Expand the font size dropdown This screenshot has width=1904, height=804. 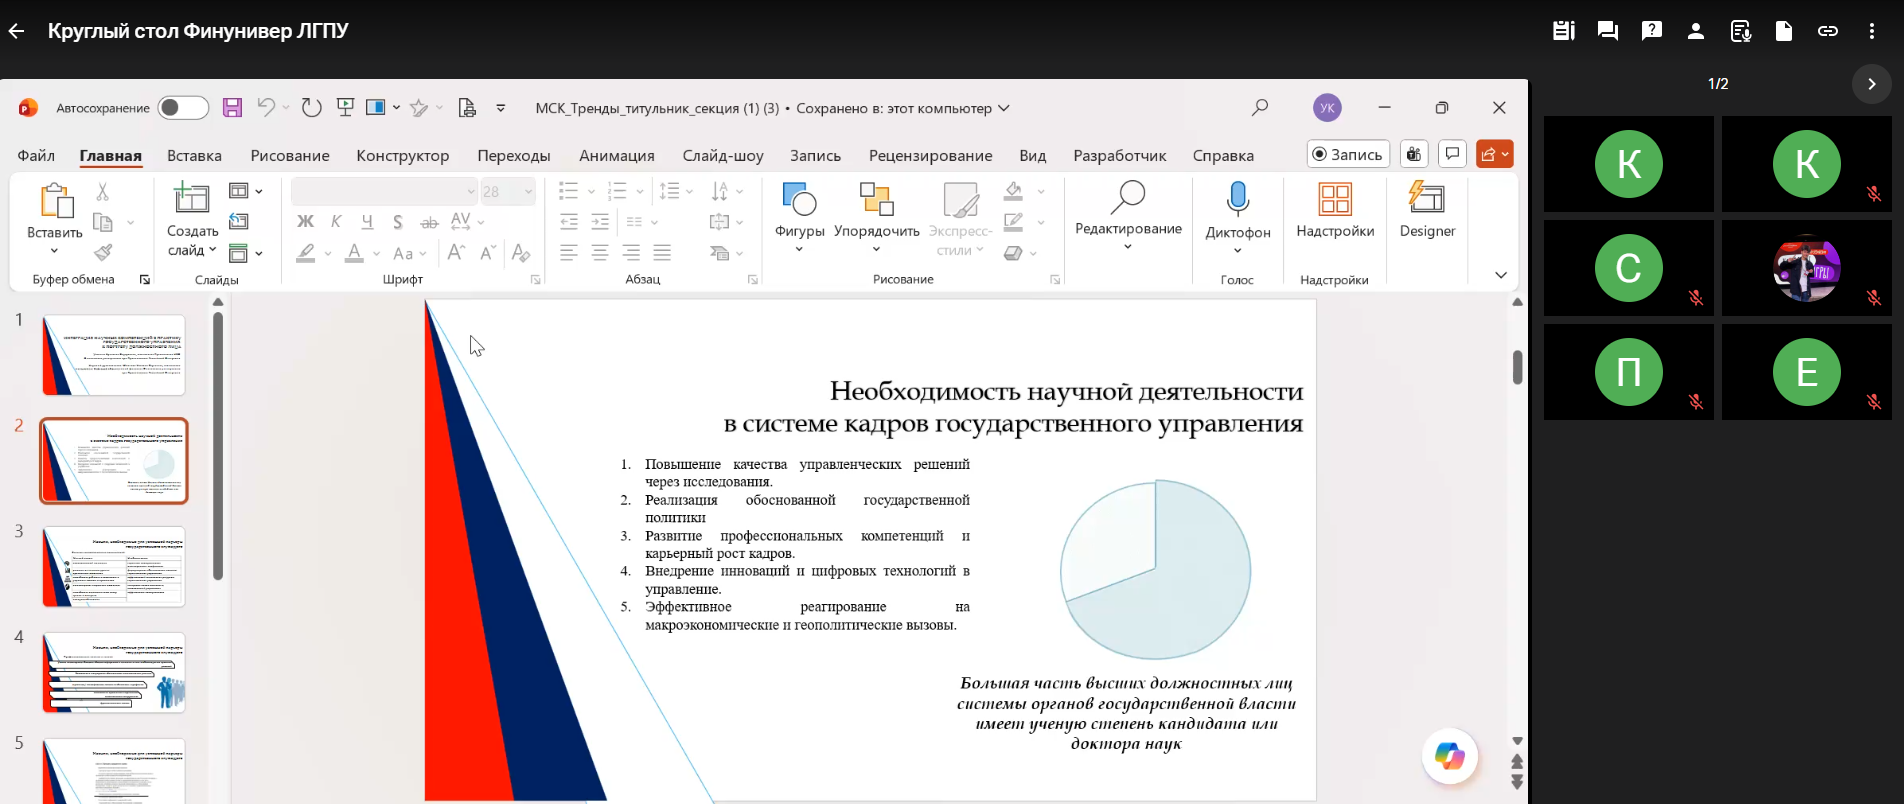point(529,191)
